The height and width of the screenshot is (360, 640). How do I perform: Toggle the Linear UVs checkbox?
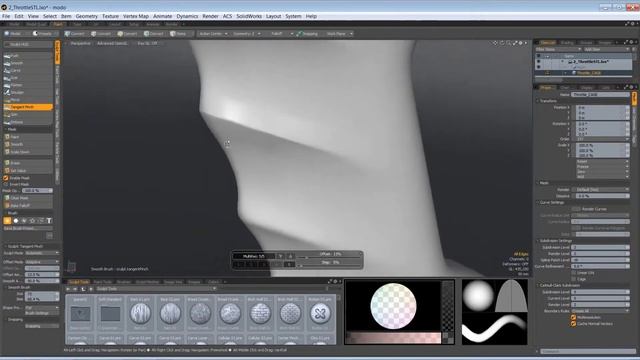574,273
